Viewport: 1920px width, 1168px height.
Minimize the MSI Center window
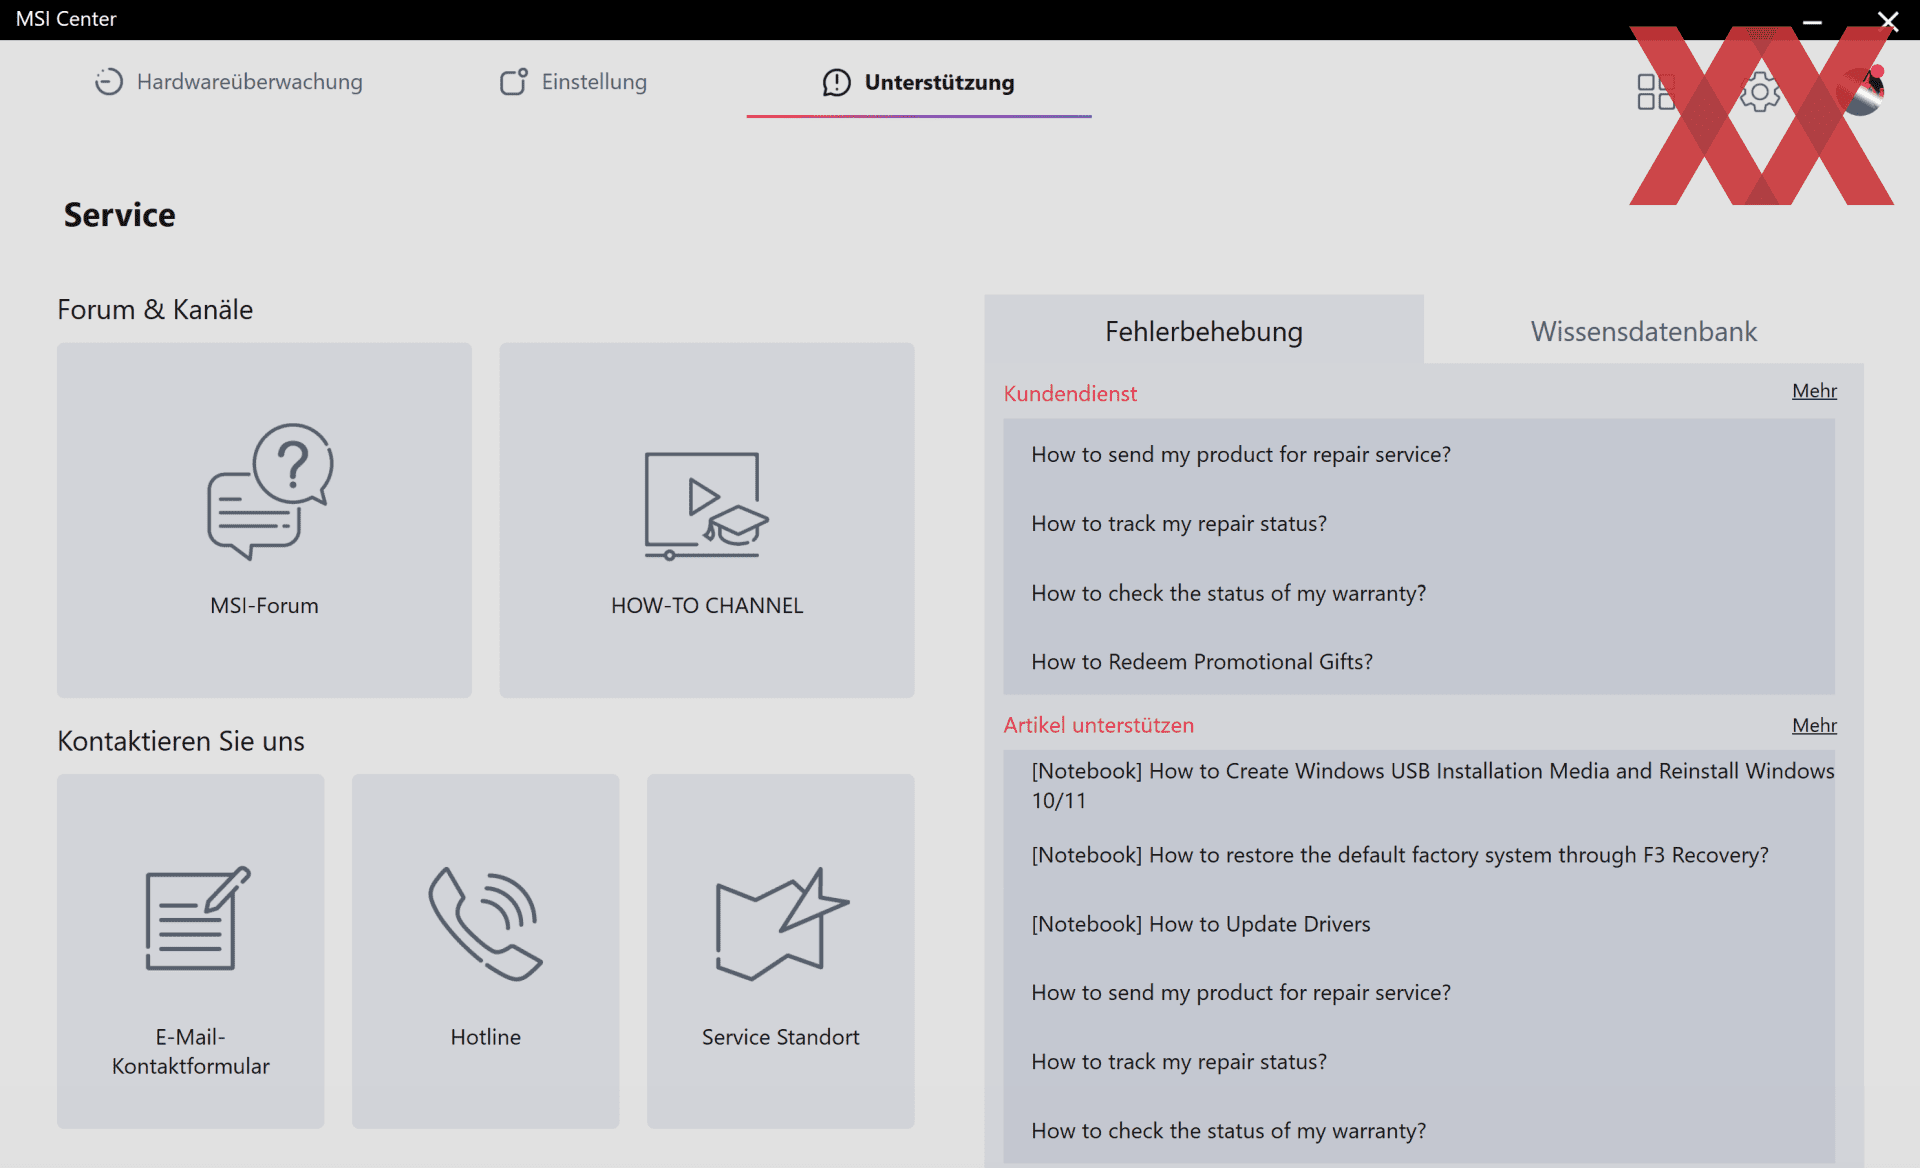1812,20
